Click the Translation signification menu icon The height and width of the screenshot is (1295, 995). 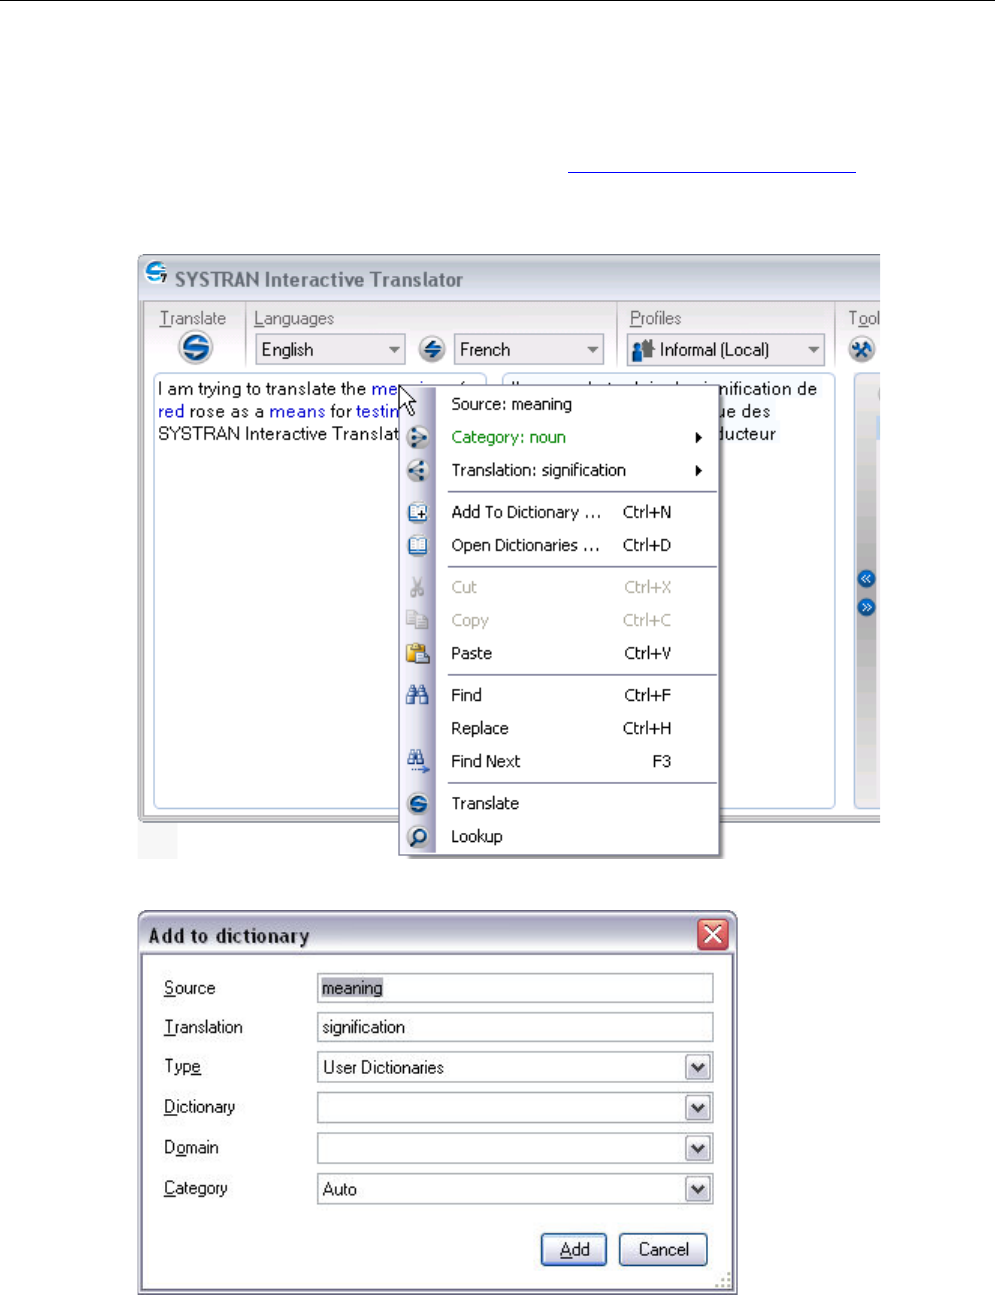click(x=417, y=470)
